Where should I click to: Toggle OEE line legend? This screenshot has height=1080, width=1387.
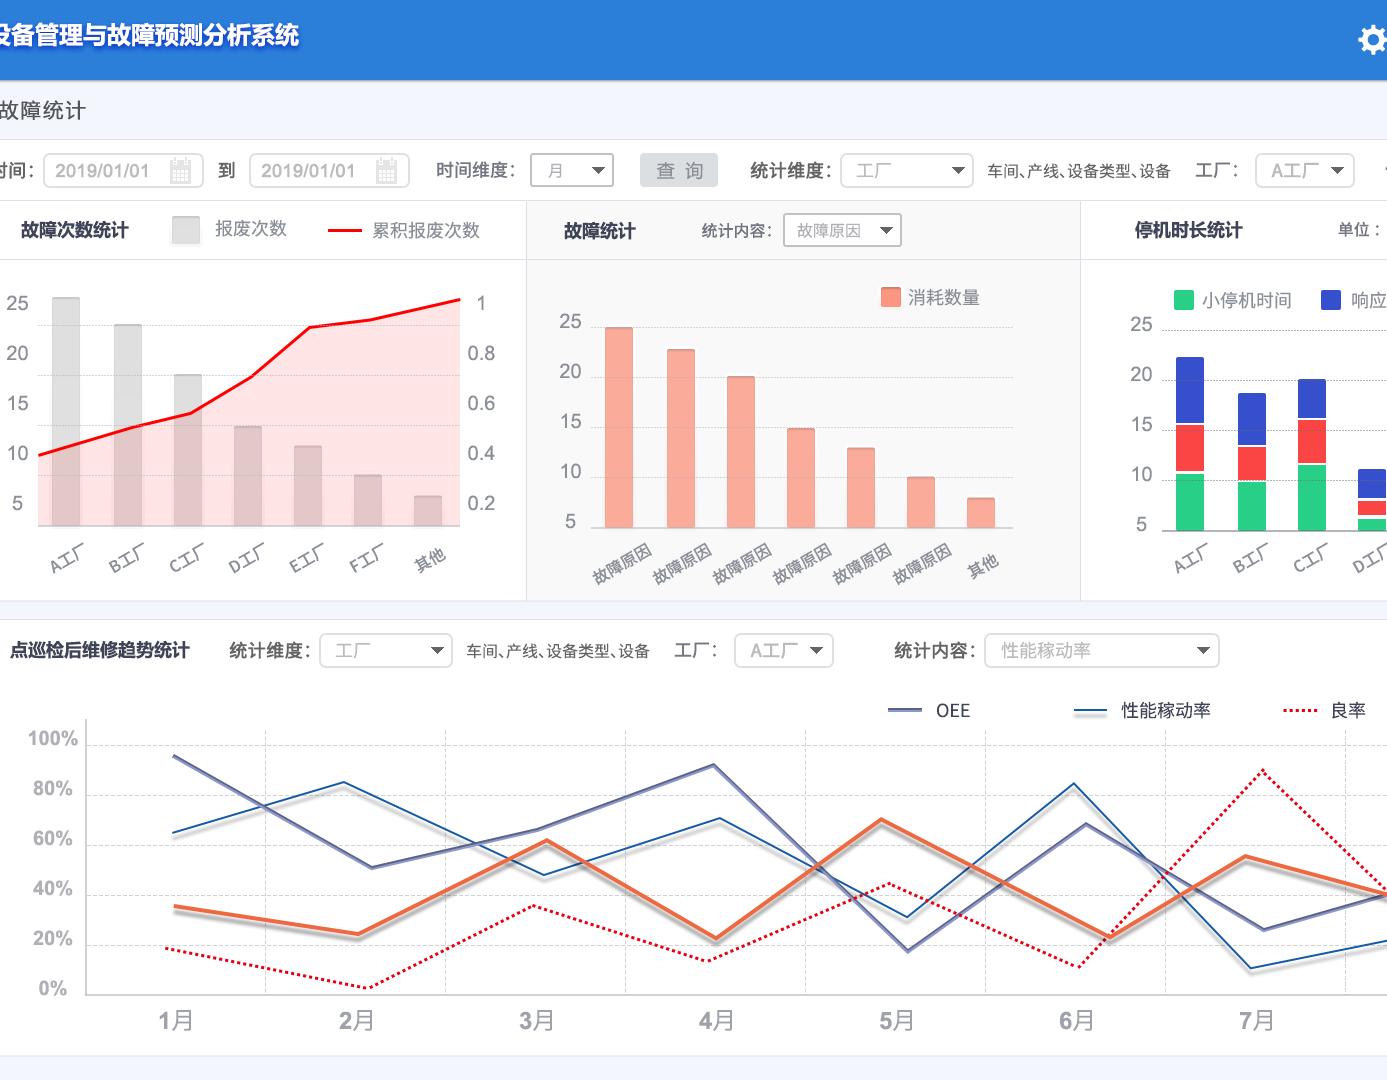pyautogui.click(x=904, y=710)
